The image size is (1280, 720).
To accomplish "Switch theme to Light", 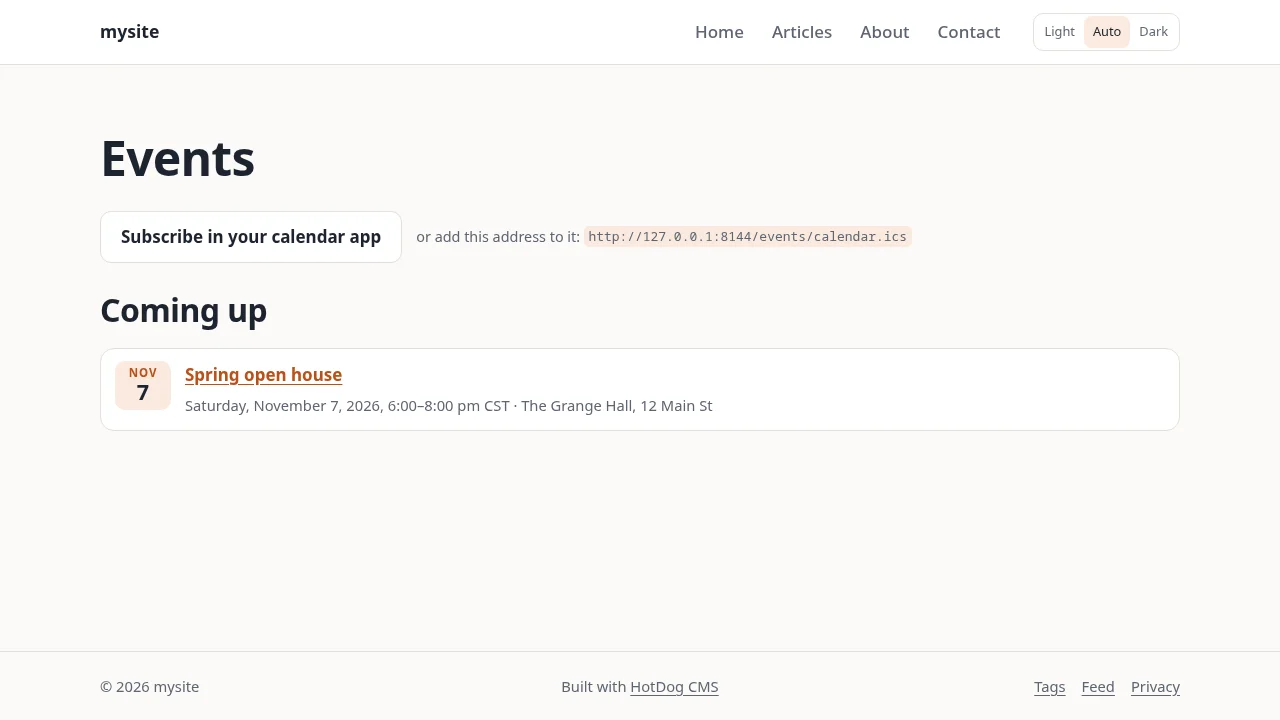I will (1060, 32).
